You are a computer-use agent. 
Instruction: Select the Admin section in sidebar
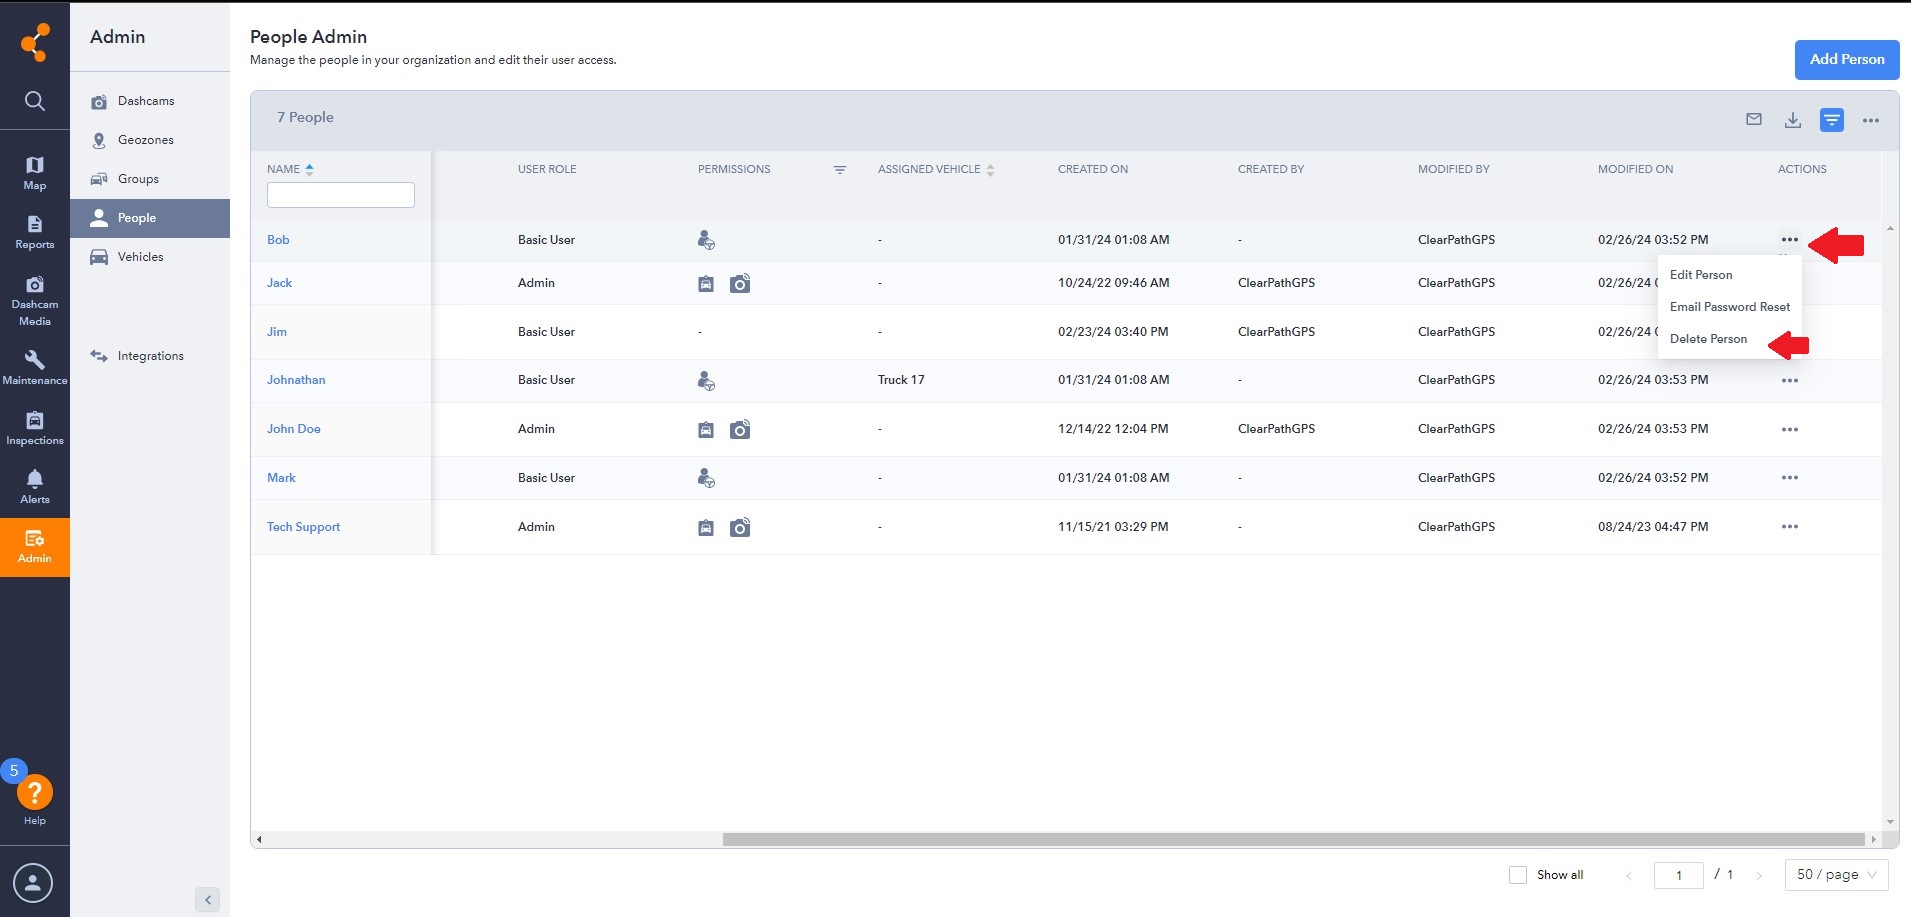(35, 547)
